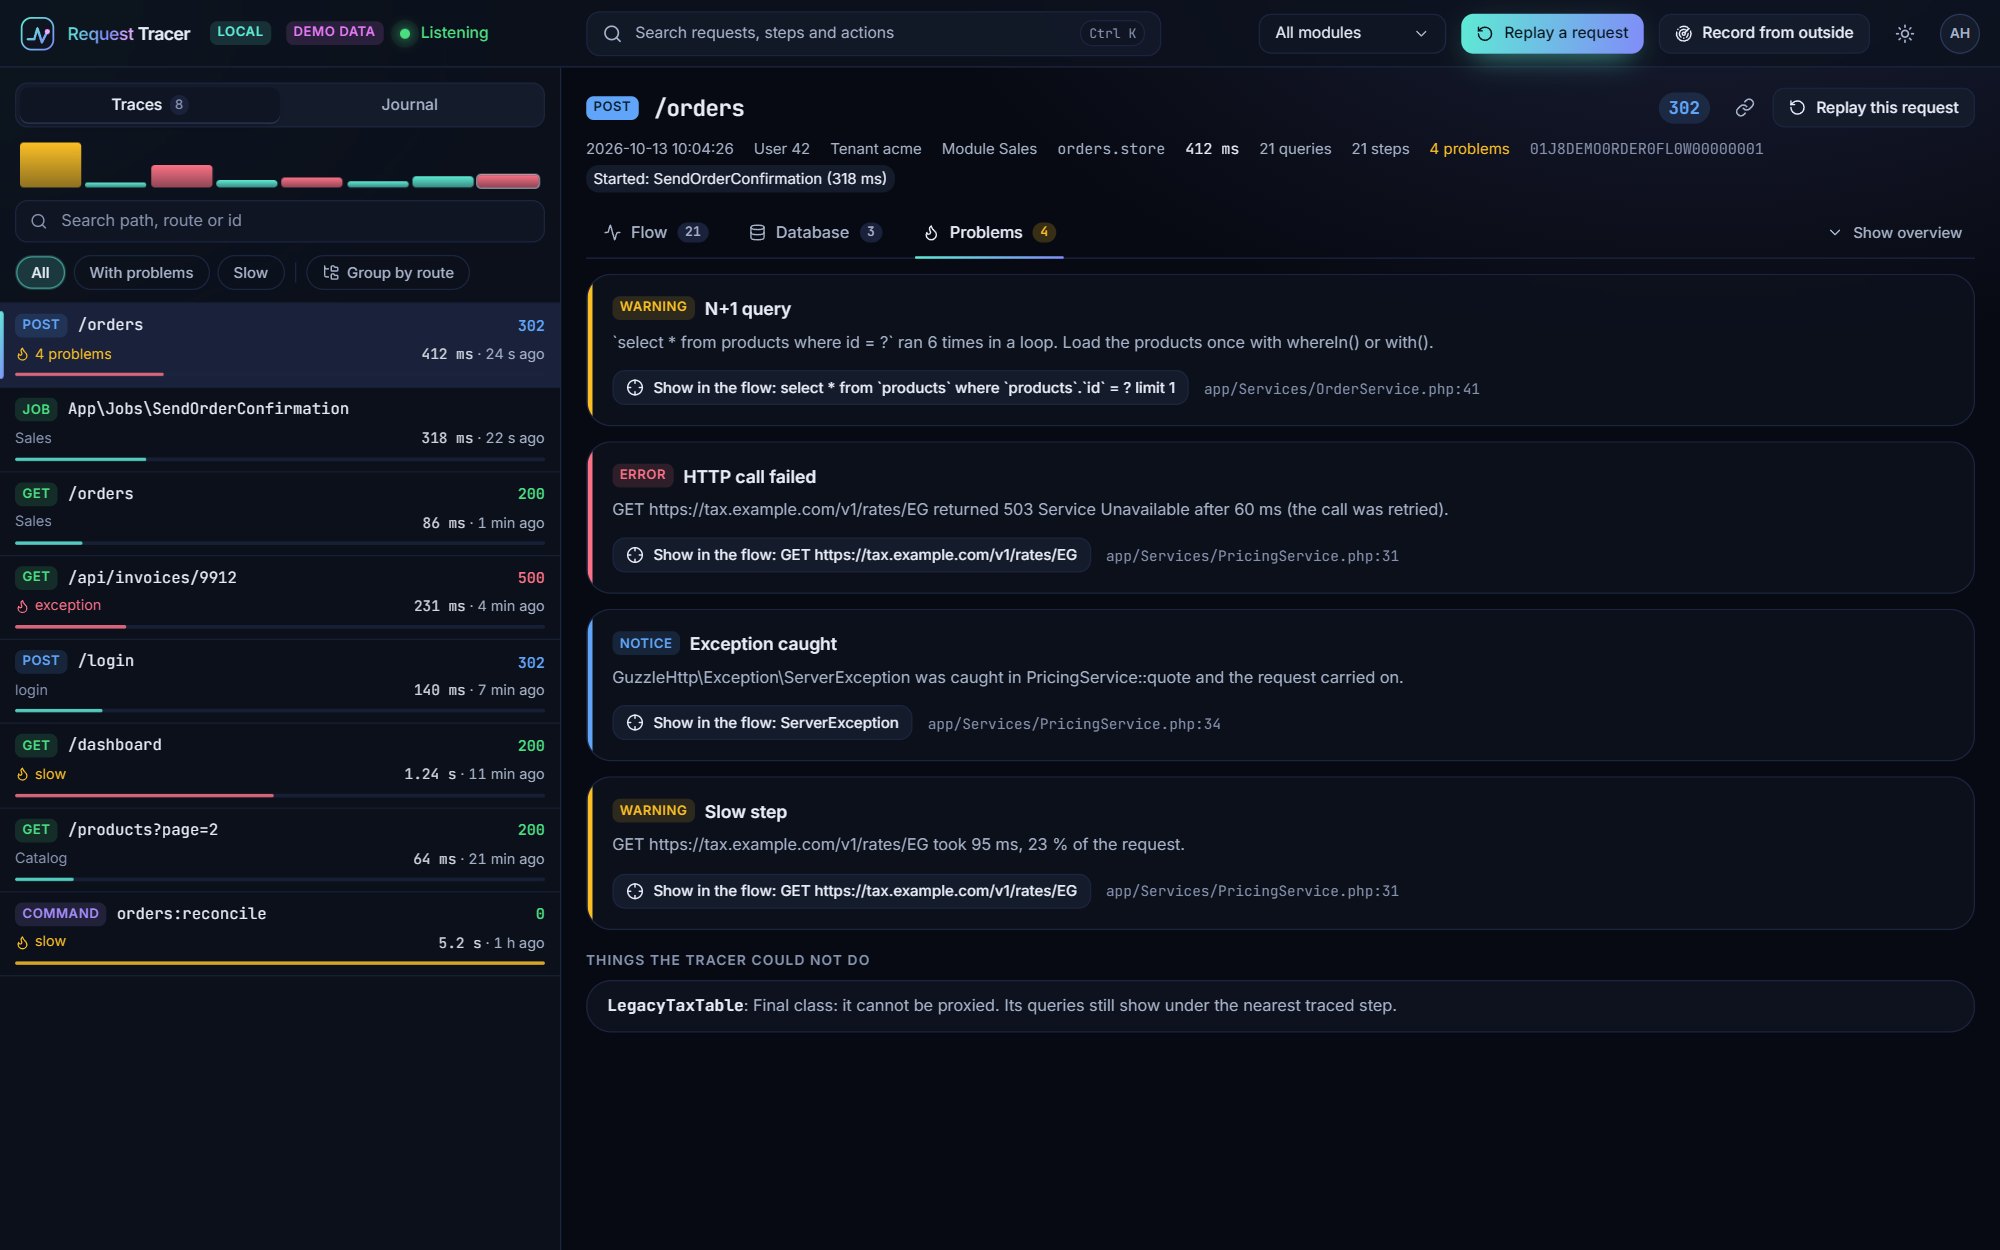Switch to the Journal tab
The image size is (2000, 1250).
(x=409, y=104)
